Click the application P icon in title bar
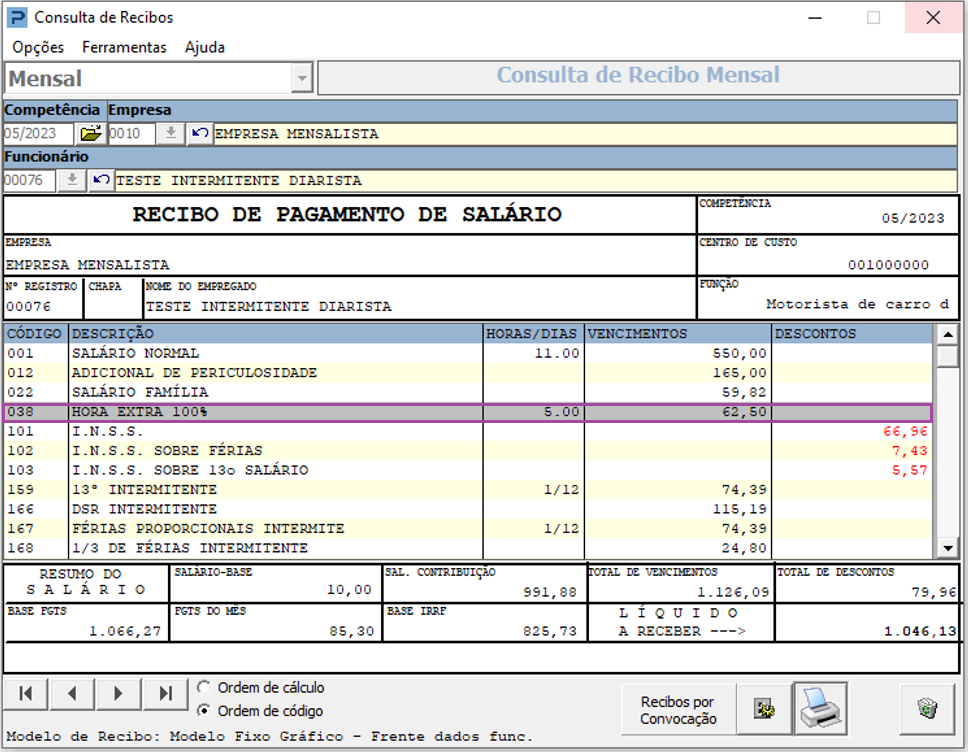The height and width of the screenshot is (752, 968). click(x=17, y=17)
